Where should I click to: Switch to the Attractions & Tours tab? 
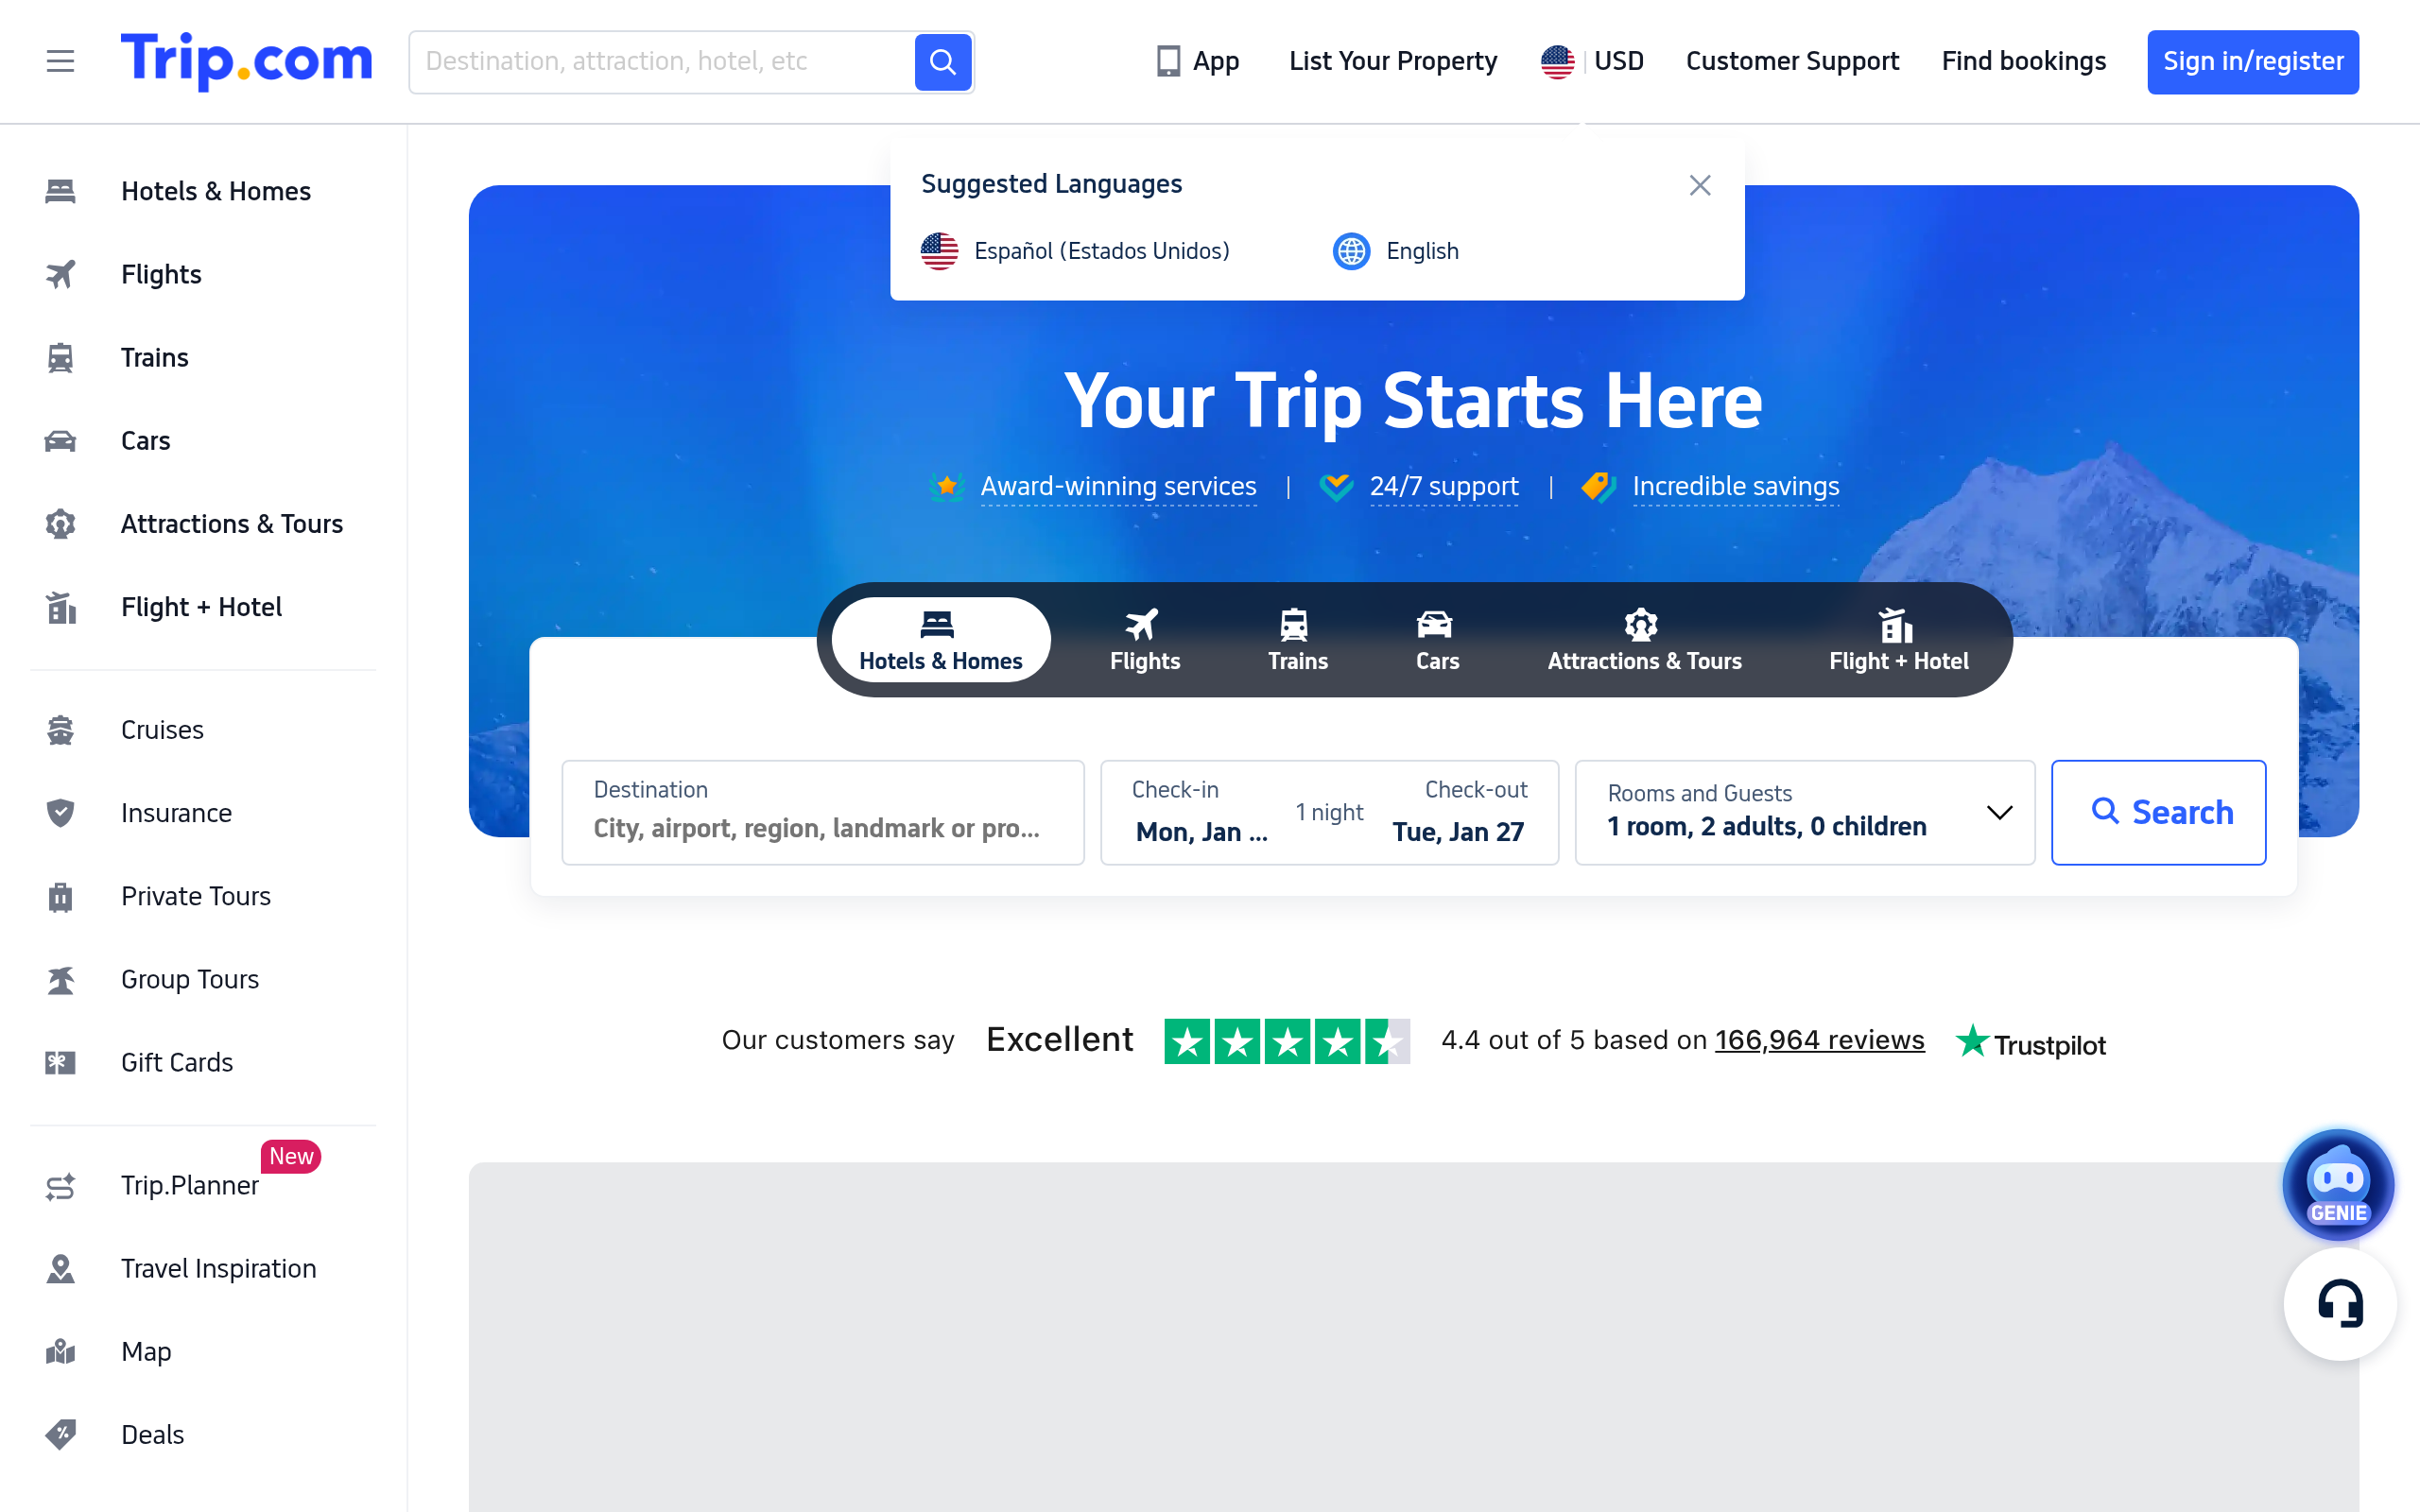1643,640
